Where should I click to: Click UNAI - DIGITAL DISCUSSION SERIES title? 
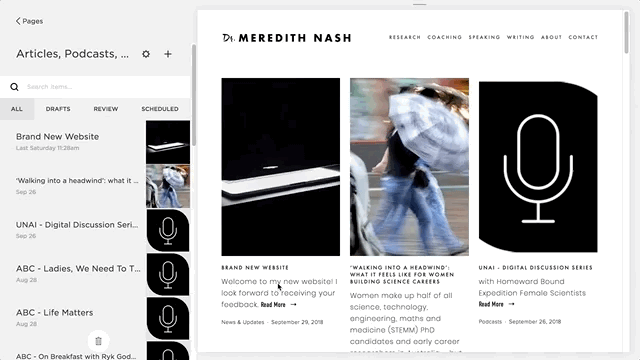[536, 268]
